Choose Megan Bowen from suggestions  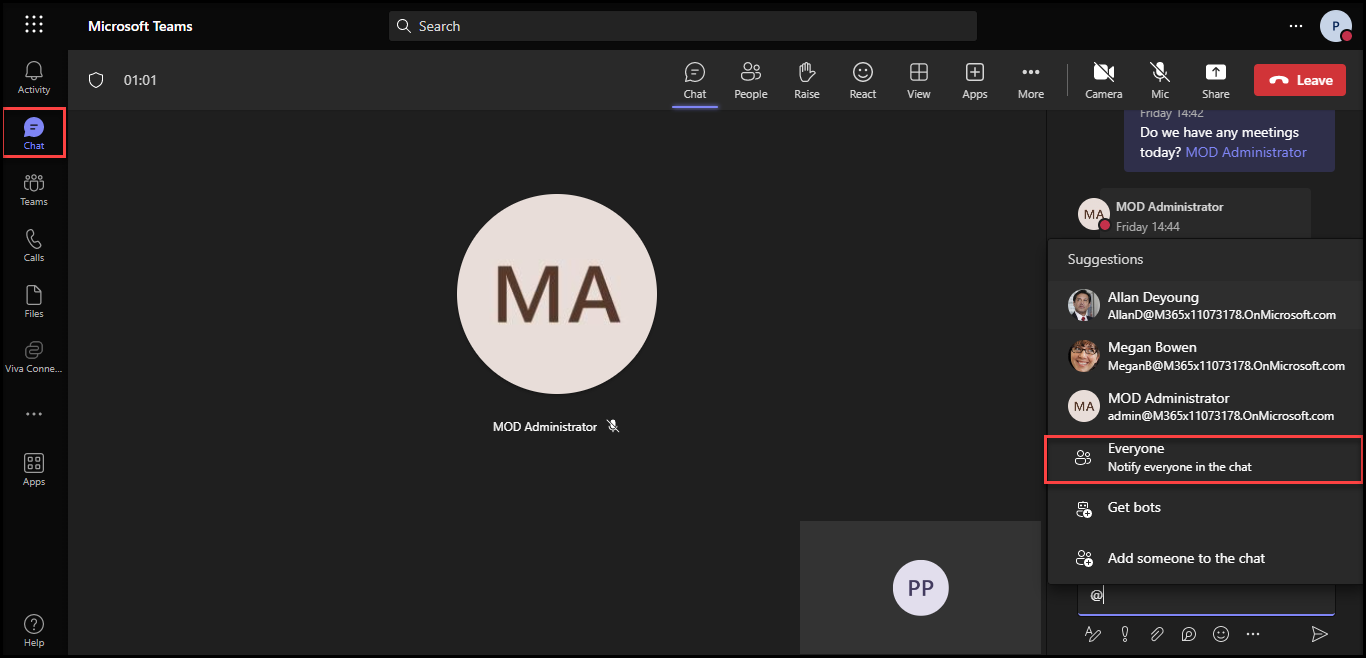point(1204,356)
